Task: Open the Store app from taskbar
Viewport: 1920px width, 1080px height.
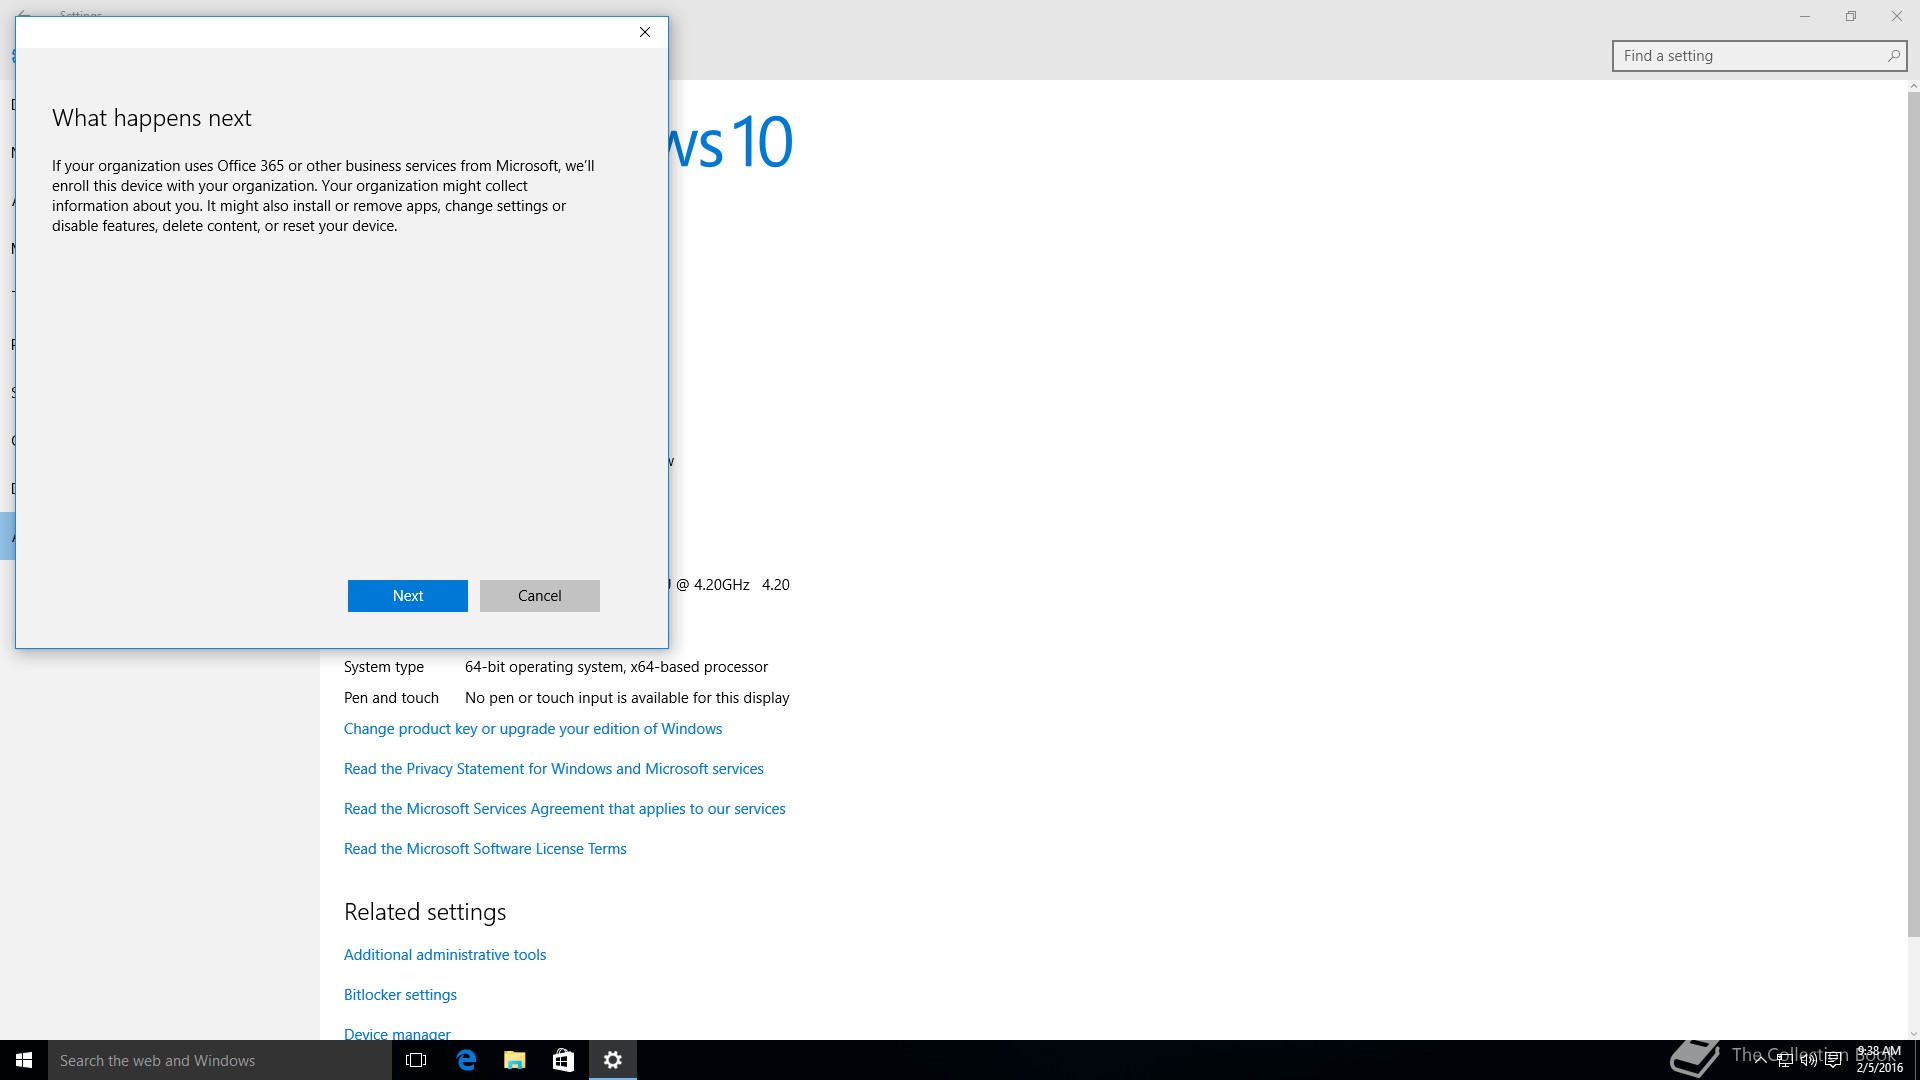Action: pos(563,1060)
